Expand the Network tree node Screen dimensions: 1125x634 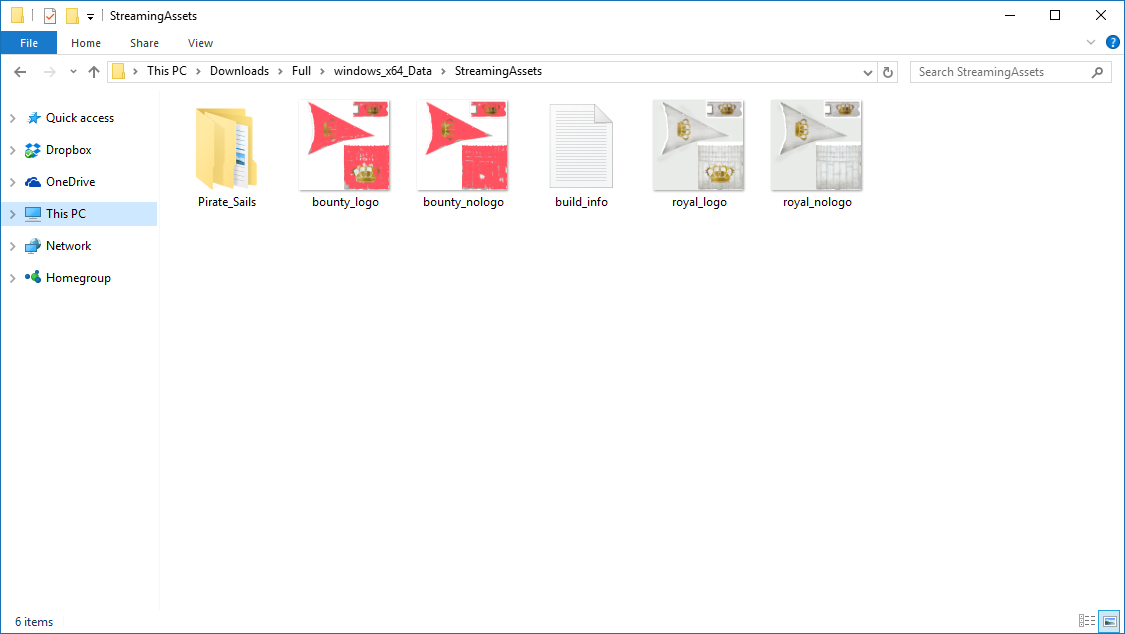click(13, 246)
